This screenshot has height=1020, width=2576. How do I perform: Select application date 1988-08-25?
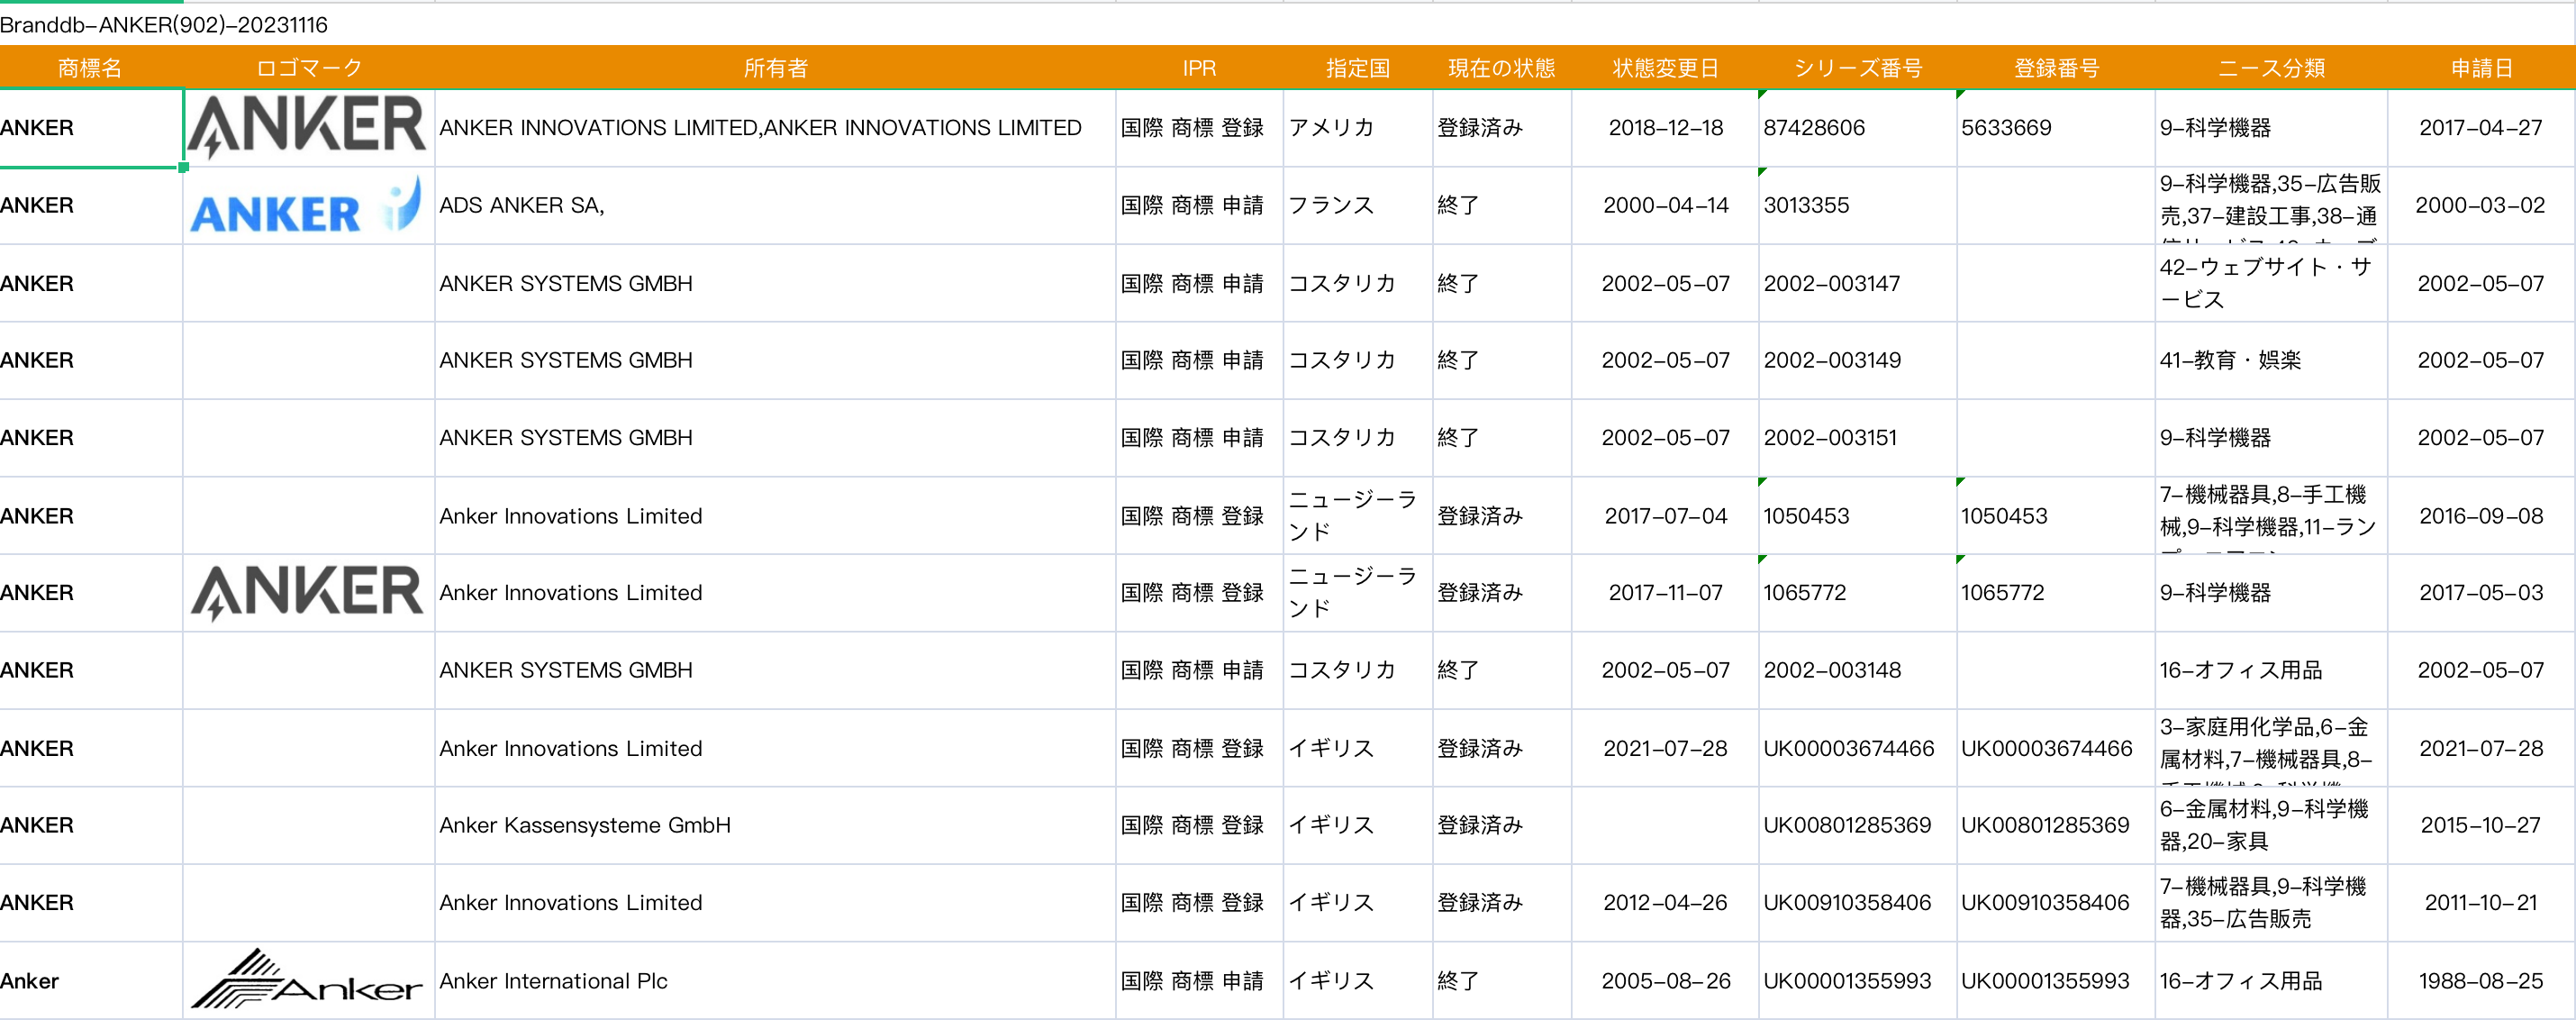[2481, 980]
